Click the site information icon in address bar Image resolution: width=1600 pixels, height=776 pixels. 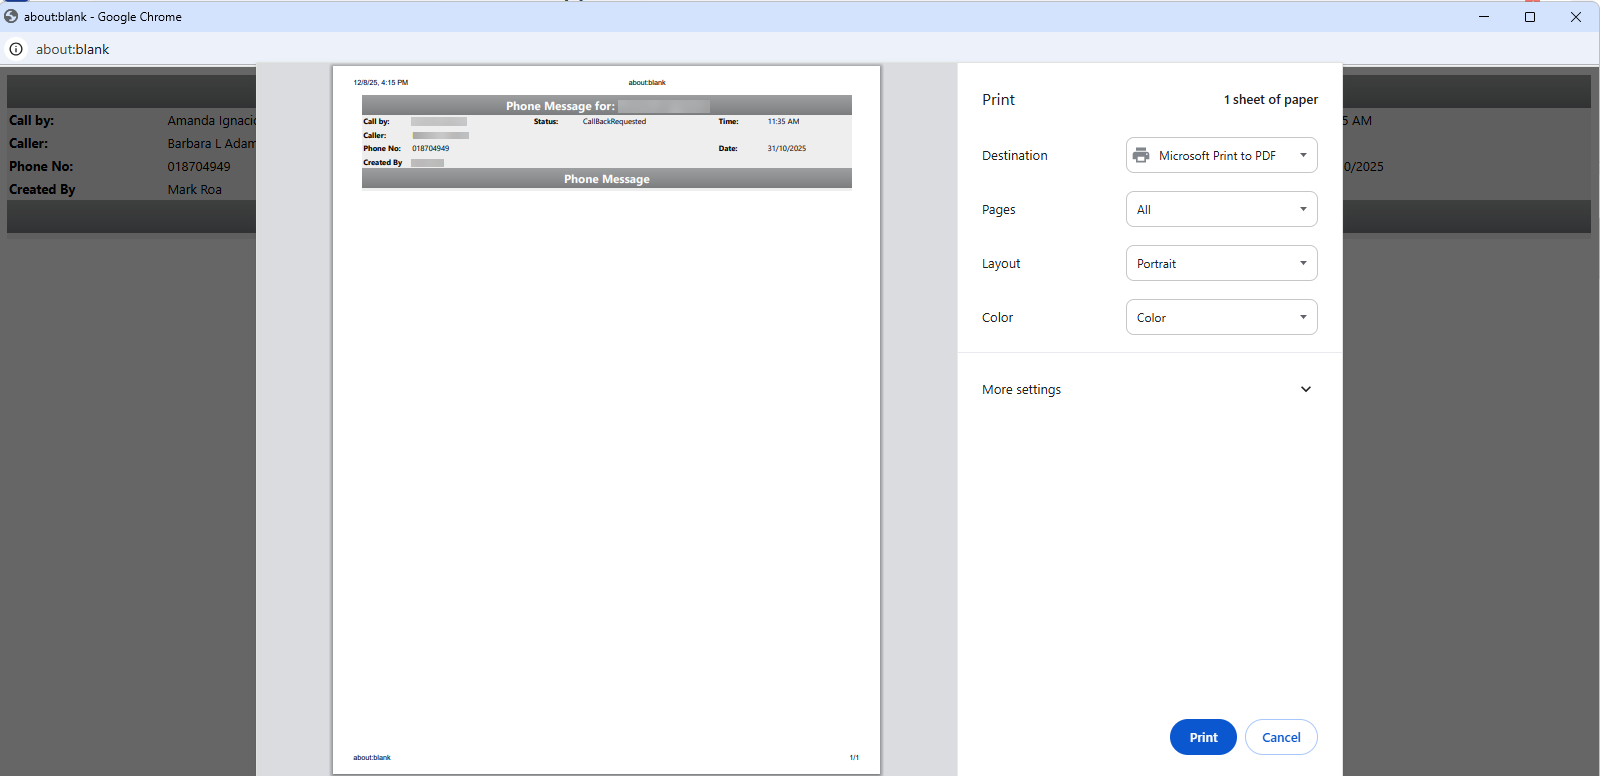click(16, 49)
